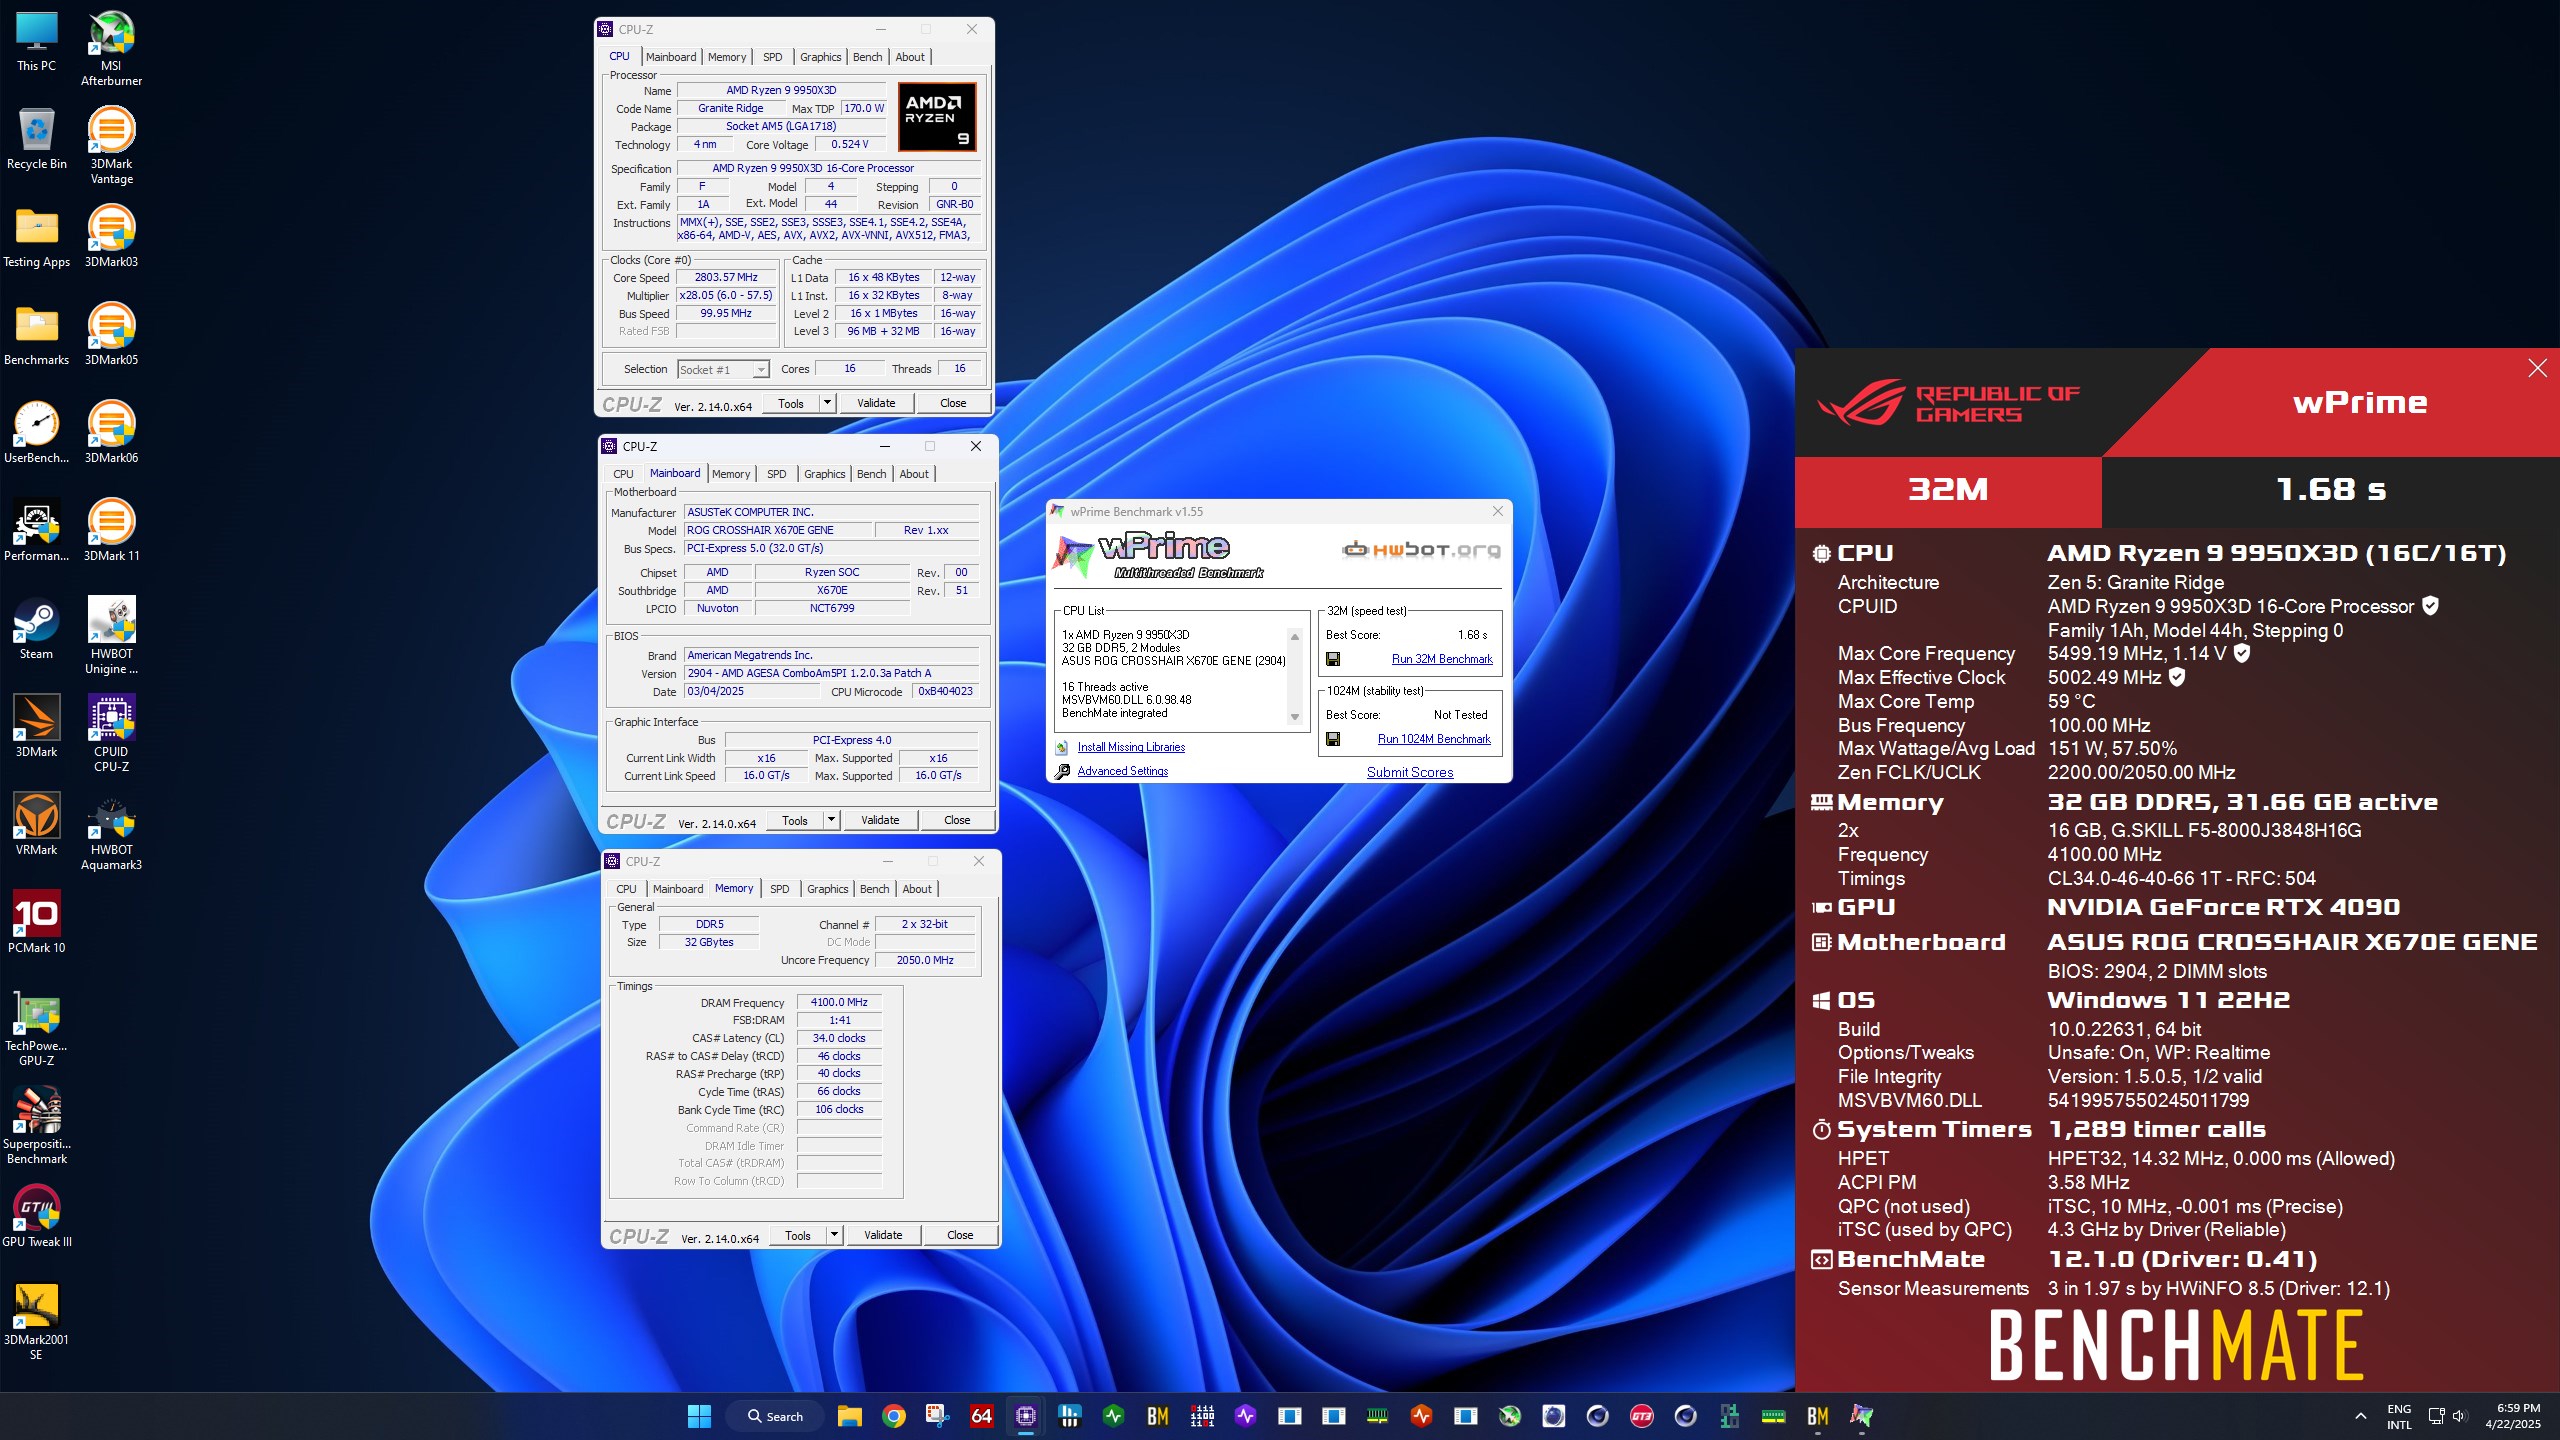Open MSI Afterburner desktop shortcut
Viewport: 2560px width, 1440px height.
click(x=111, y=48)
